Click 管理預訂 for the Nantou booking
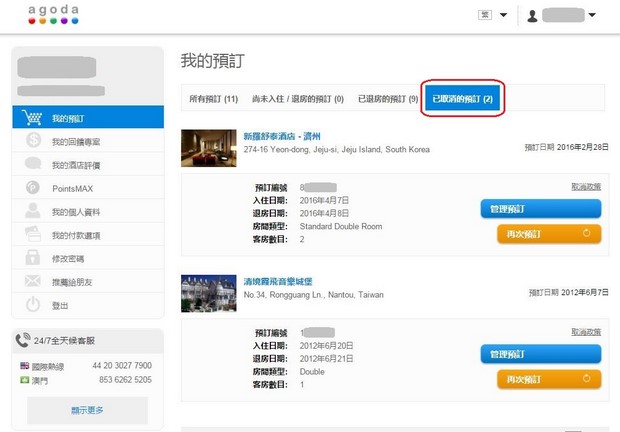620x432 pixels. [x=541, y=354]
